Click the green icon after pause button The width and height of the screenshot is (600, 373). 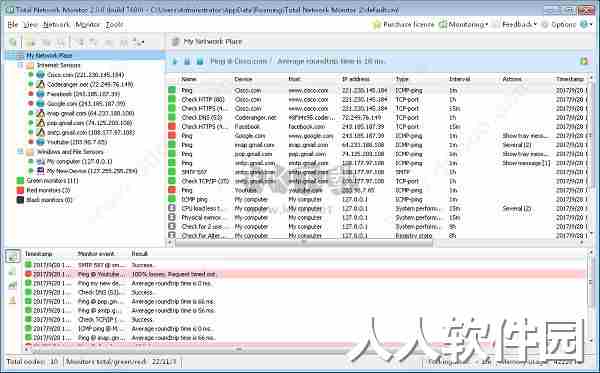(x=200, y=61)
